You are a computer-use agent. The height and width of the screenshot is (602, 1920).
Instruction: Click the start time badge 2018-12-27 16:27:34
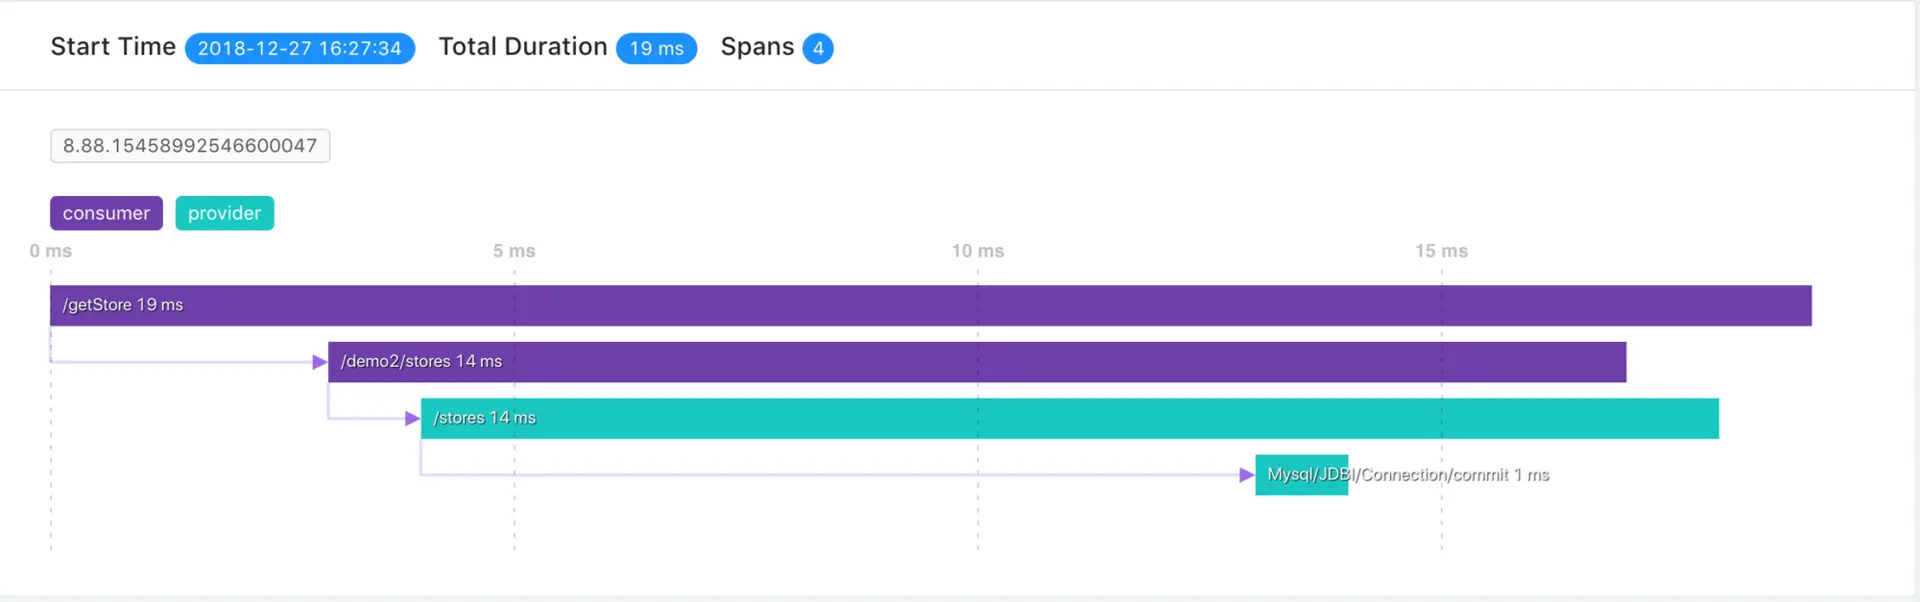[x=300, y=48]
